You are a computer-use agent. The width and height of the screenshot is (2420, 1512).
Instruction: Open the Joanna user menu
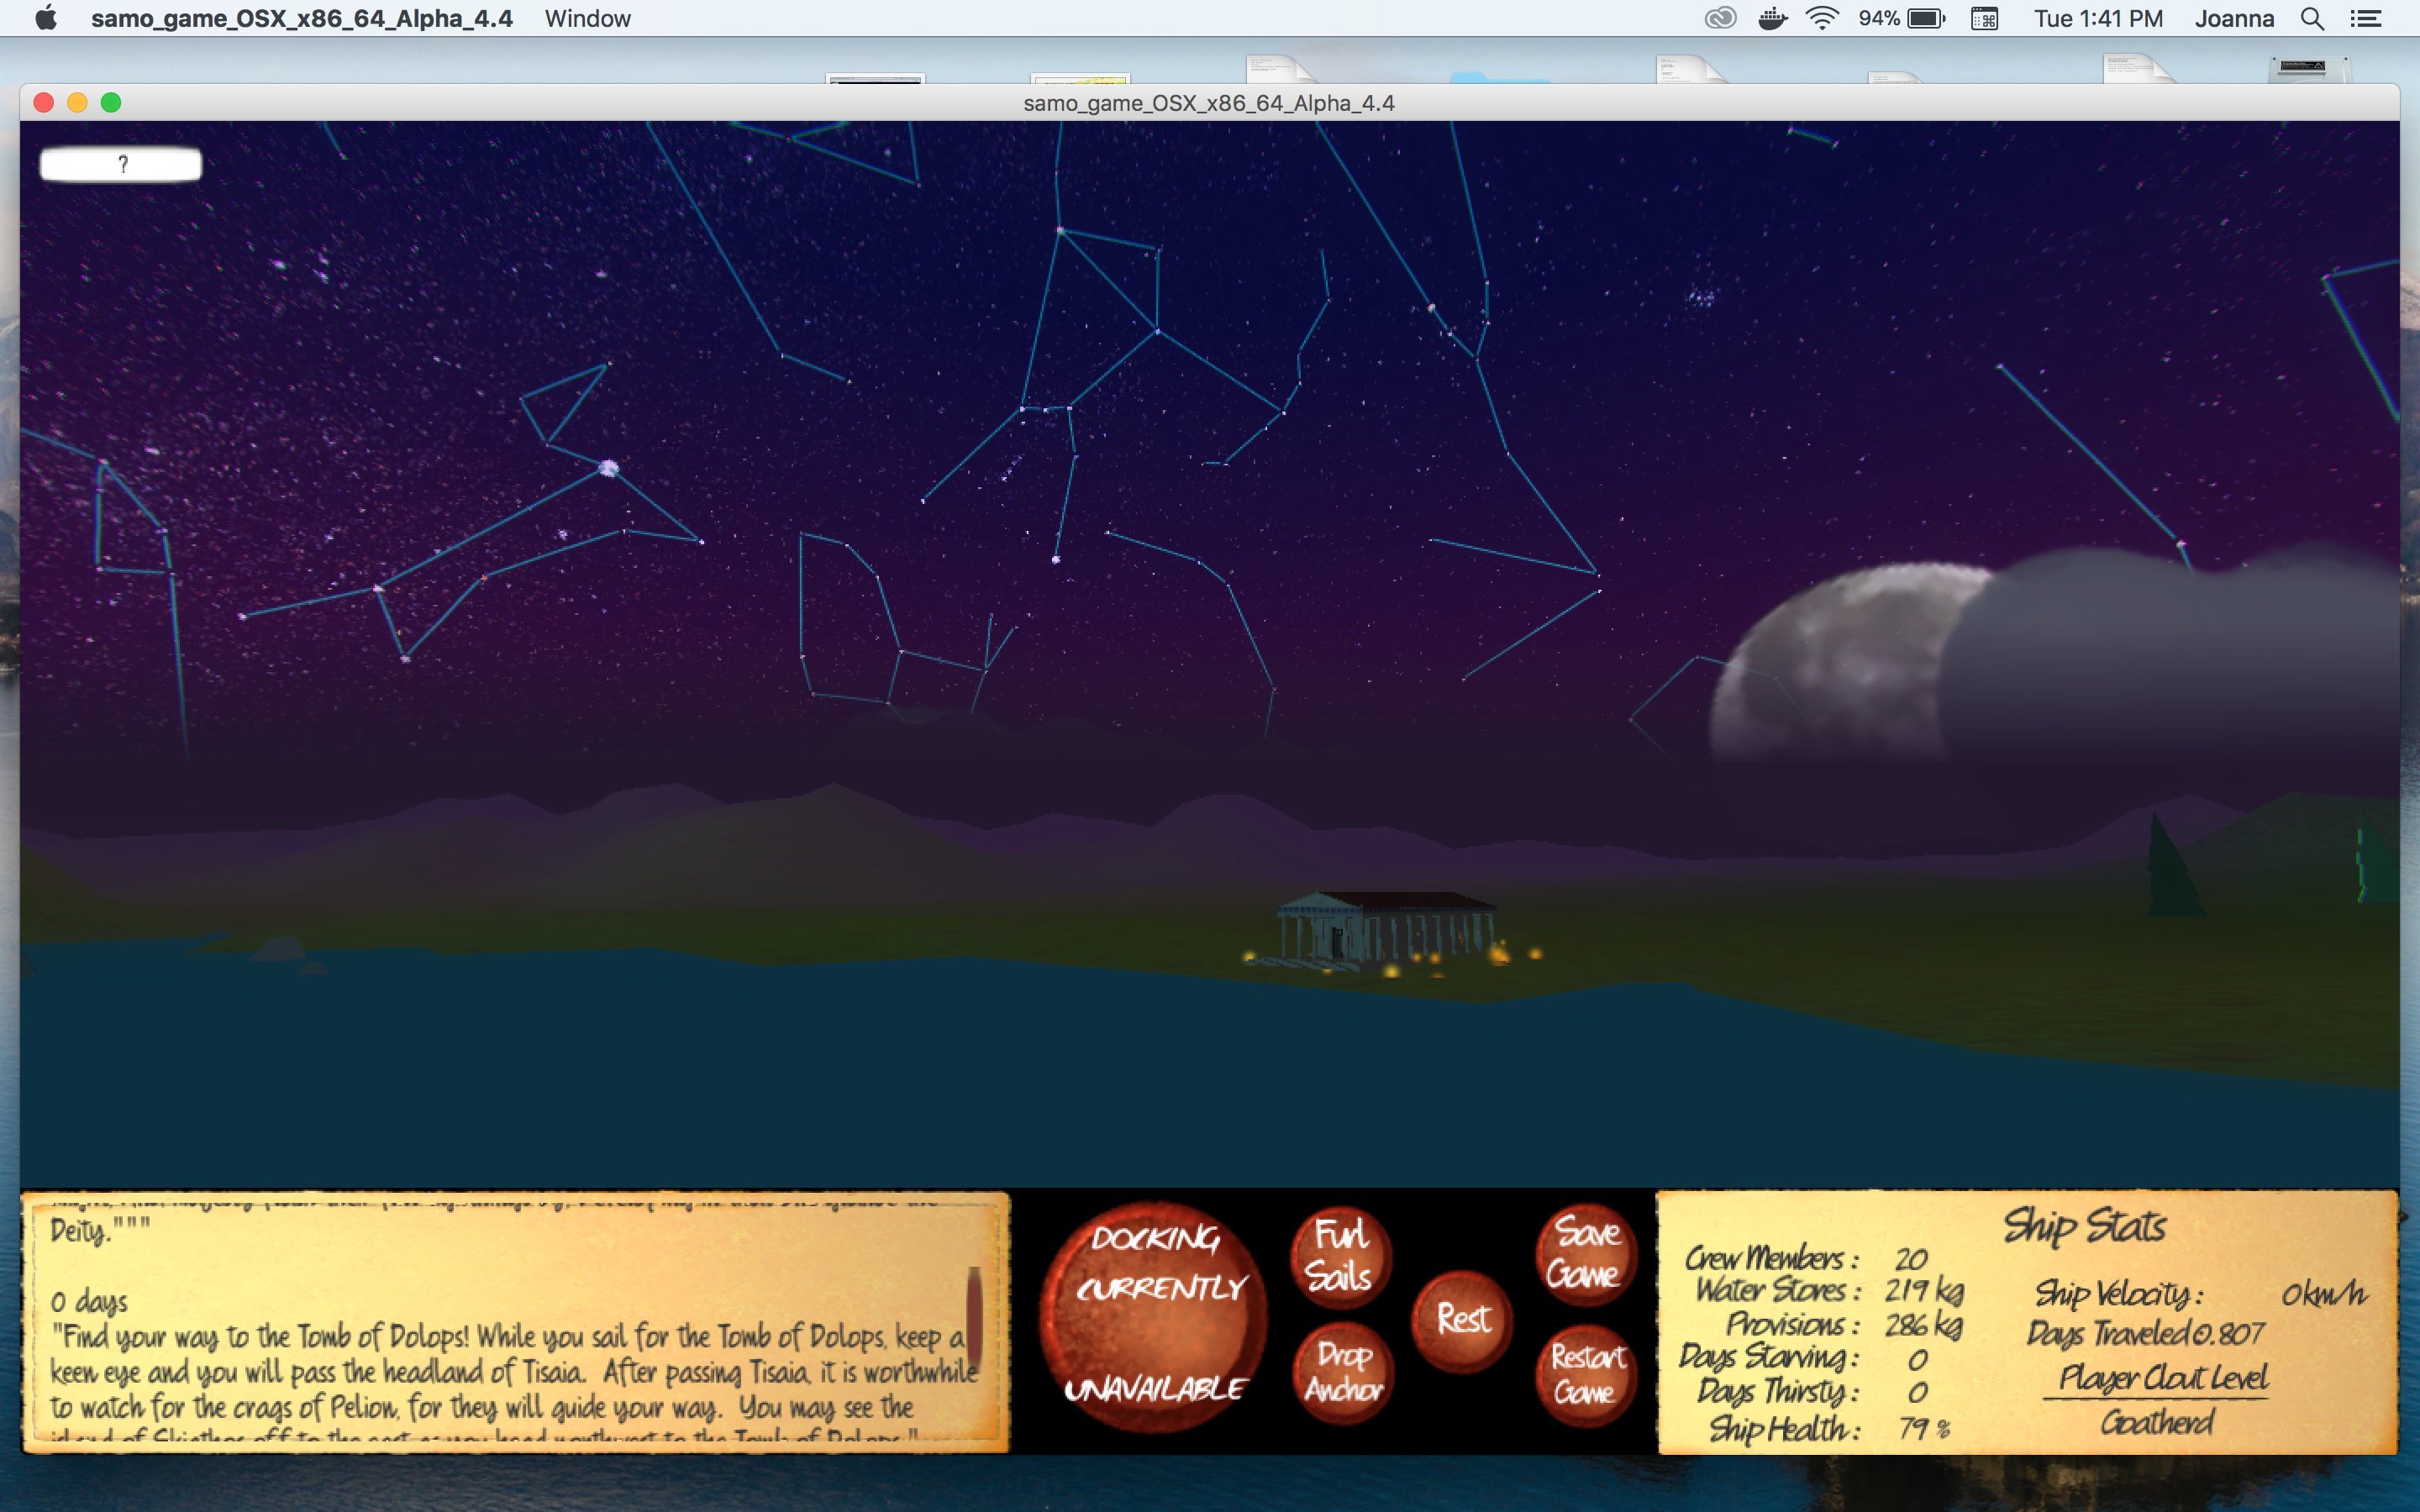[2234, 19]
